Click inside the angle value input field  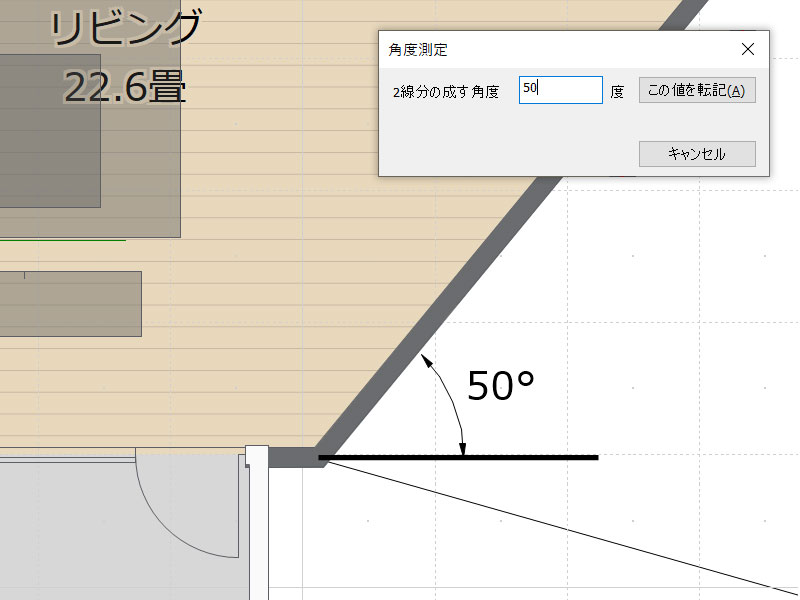click(562, 90)
